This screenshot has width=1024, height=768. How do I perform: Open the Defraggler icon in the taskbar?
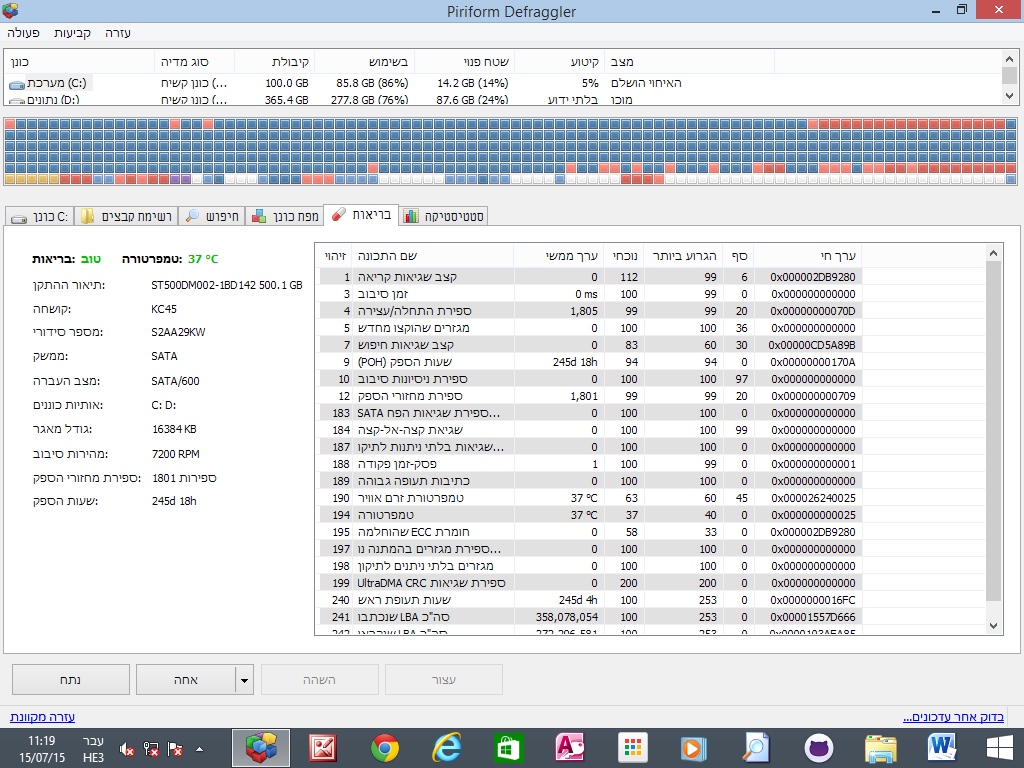click(x=261, y=748)
